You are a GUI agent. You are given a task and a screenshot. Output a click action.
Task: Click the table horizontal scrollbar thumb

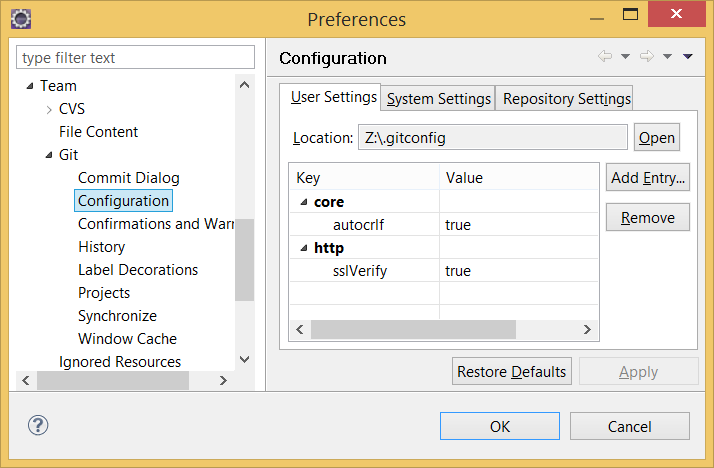[413, 330]
